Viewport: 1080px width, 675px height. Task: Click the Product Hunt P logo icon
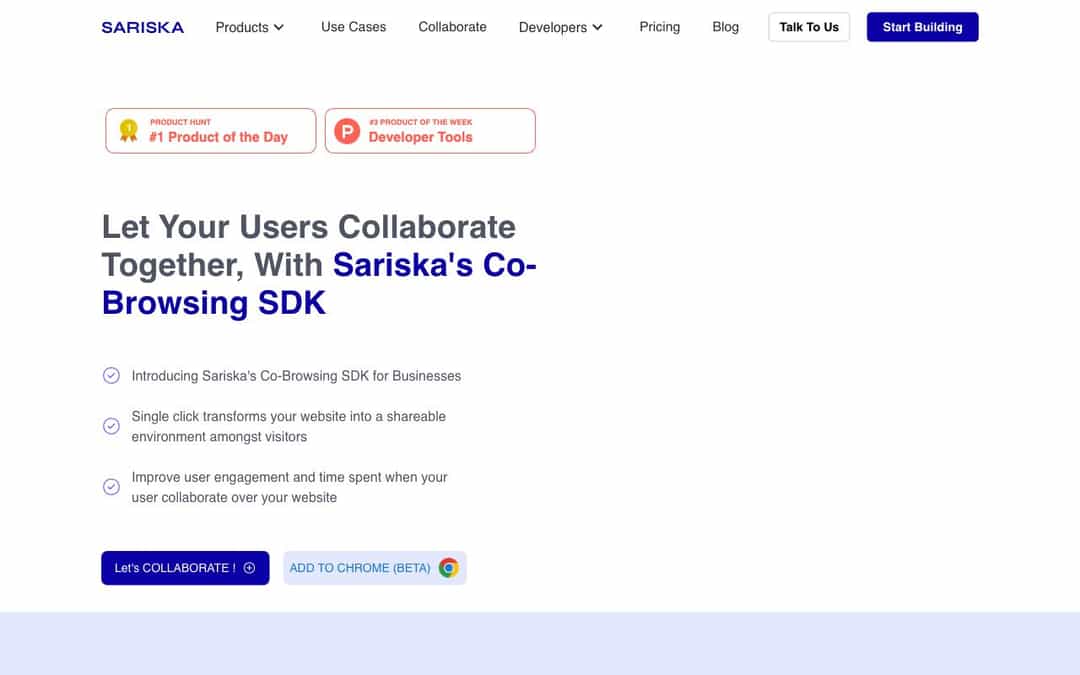click(347, 131)
